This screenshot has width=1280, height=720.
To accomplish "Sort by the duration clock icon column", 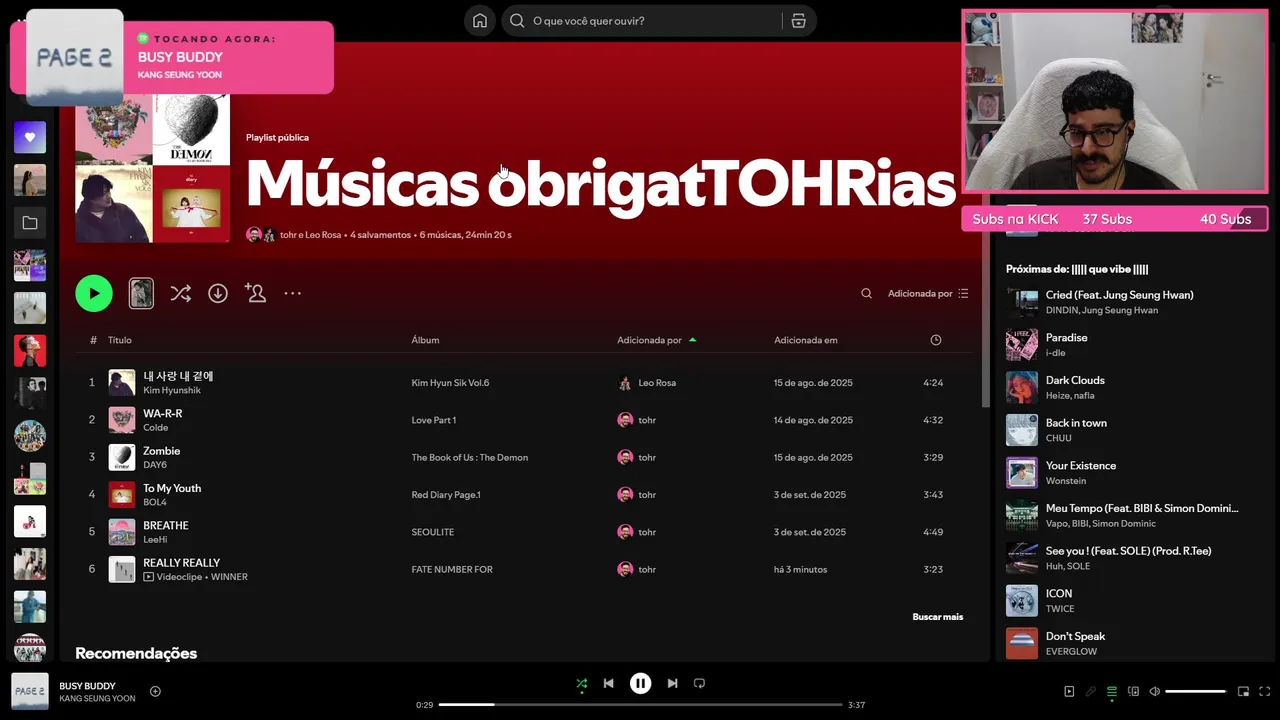I will [x=936, y=340].
